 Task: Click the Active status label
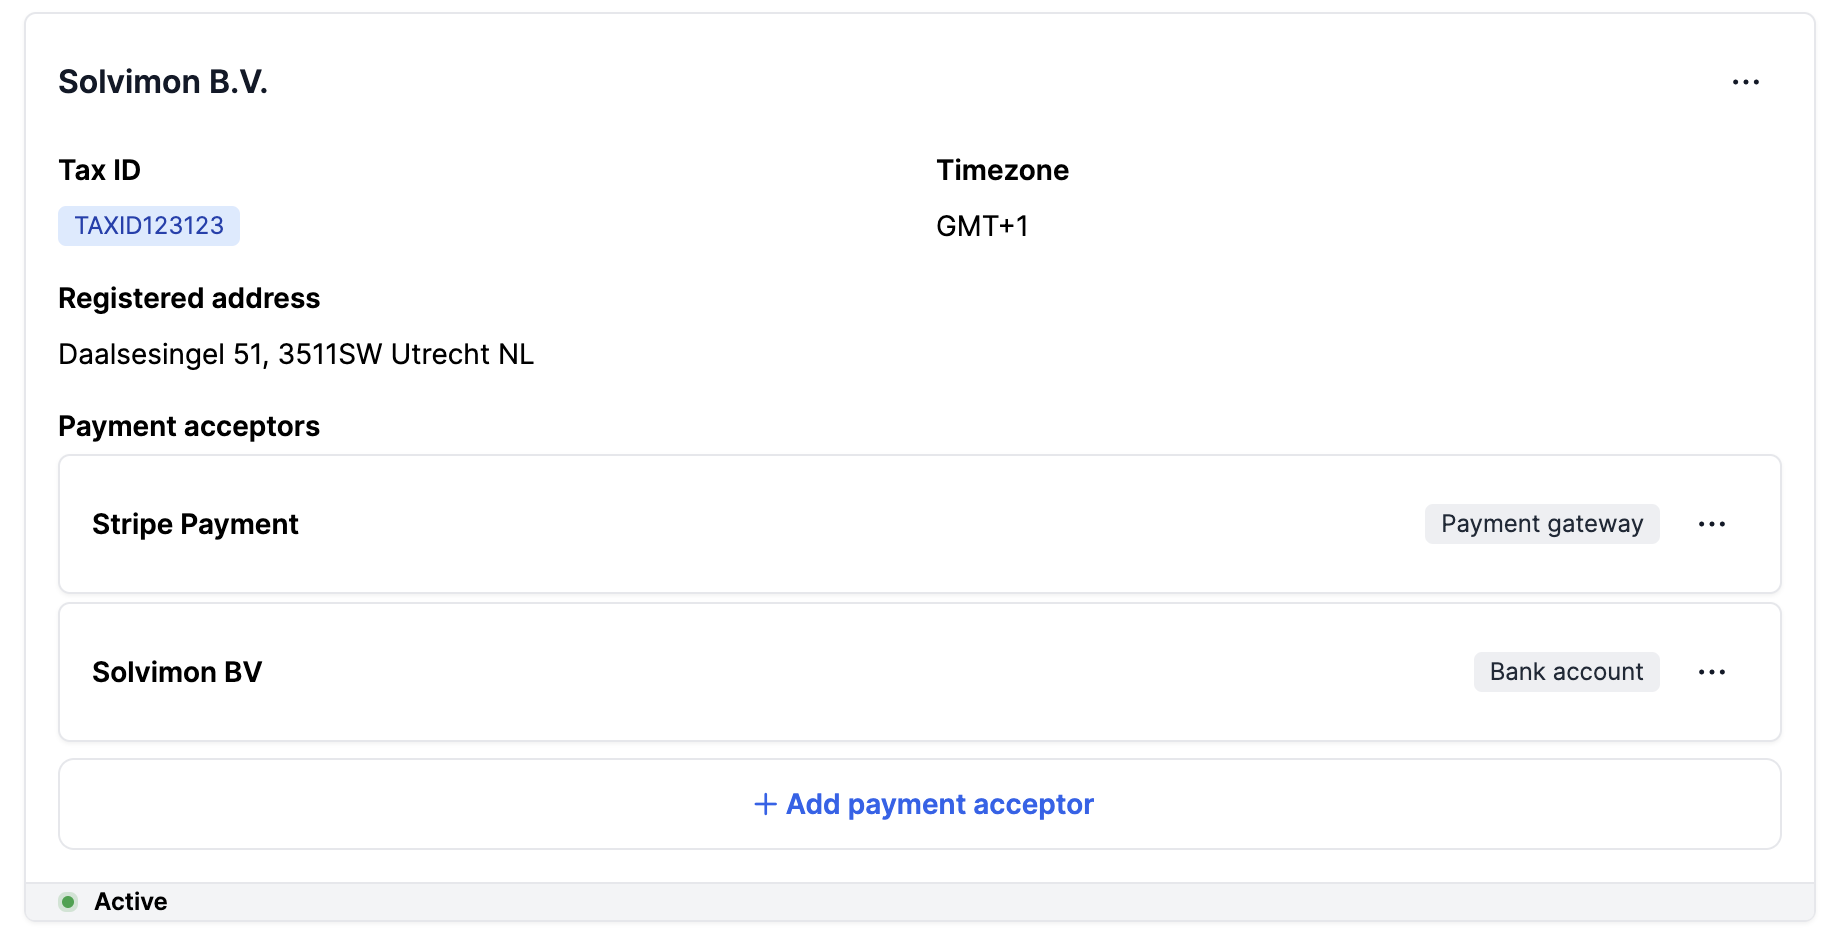(131, 902)
